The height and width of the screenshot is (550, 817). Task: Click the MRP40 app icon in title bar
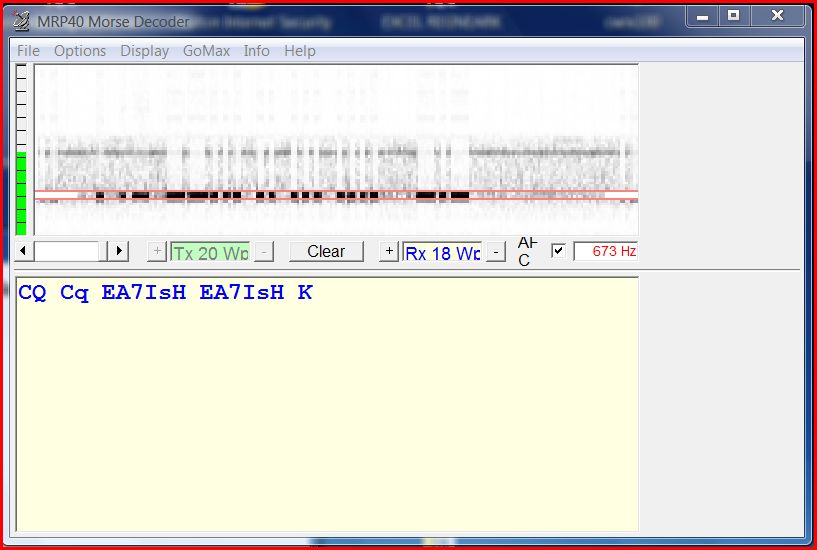pyautogui.click(x=22, y=21)
